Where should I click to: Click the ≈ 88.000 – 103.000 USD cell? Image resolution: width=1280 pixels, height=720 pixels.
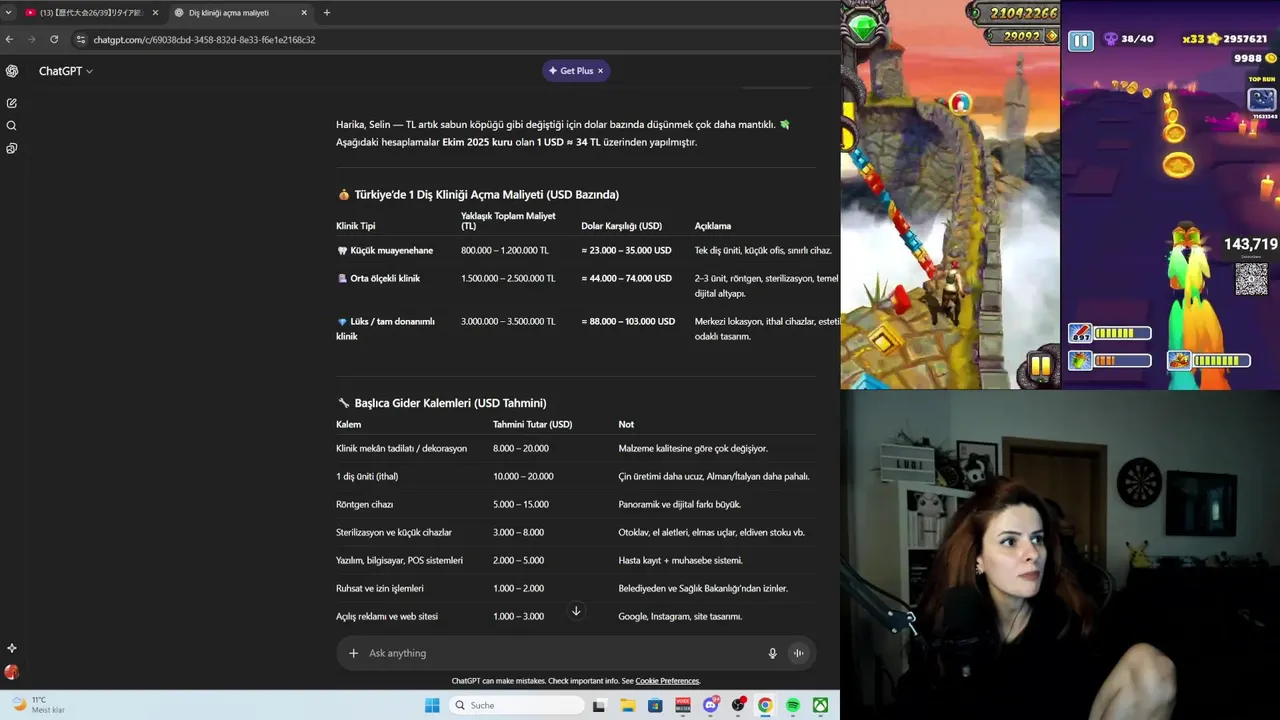click(x=628, y=321)
